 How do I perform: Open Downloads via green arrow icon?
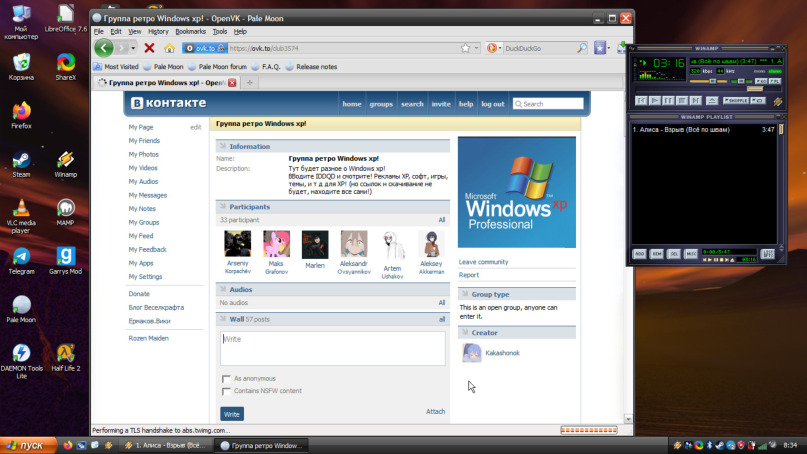[x=622, y=48]
